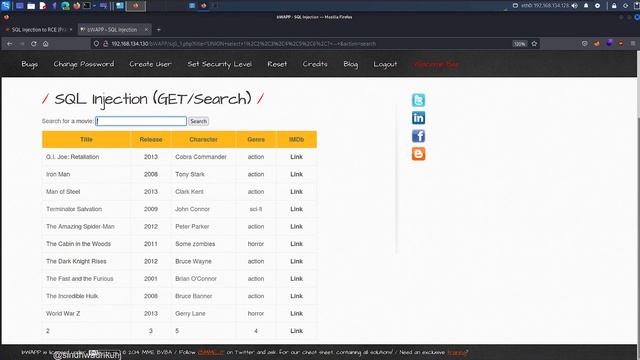Go back to the previous page
Image resolution: width=640 pixels, height=360 pixels.
(x=9, y=44)
